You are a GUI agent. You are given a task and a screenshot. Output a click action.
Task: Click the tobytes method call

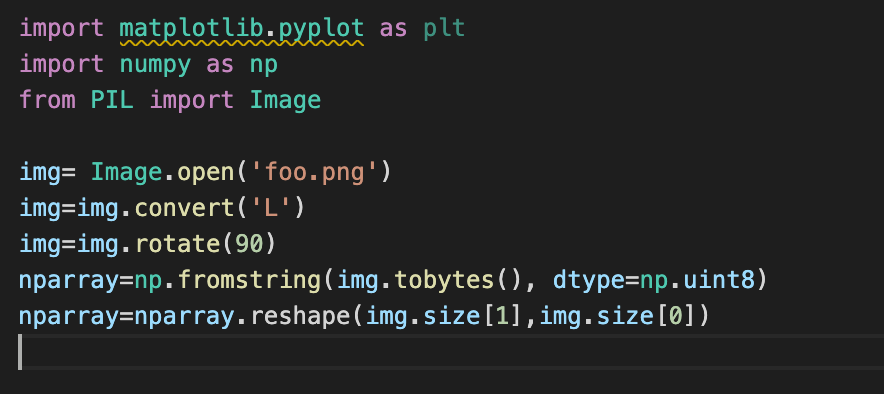tap(445, 280)
